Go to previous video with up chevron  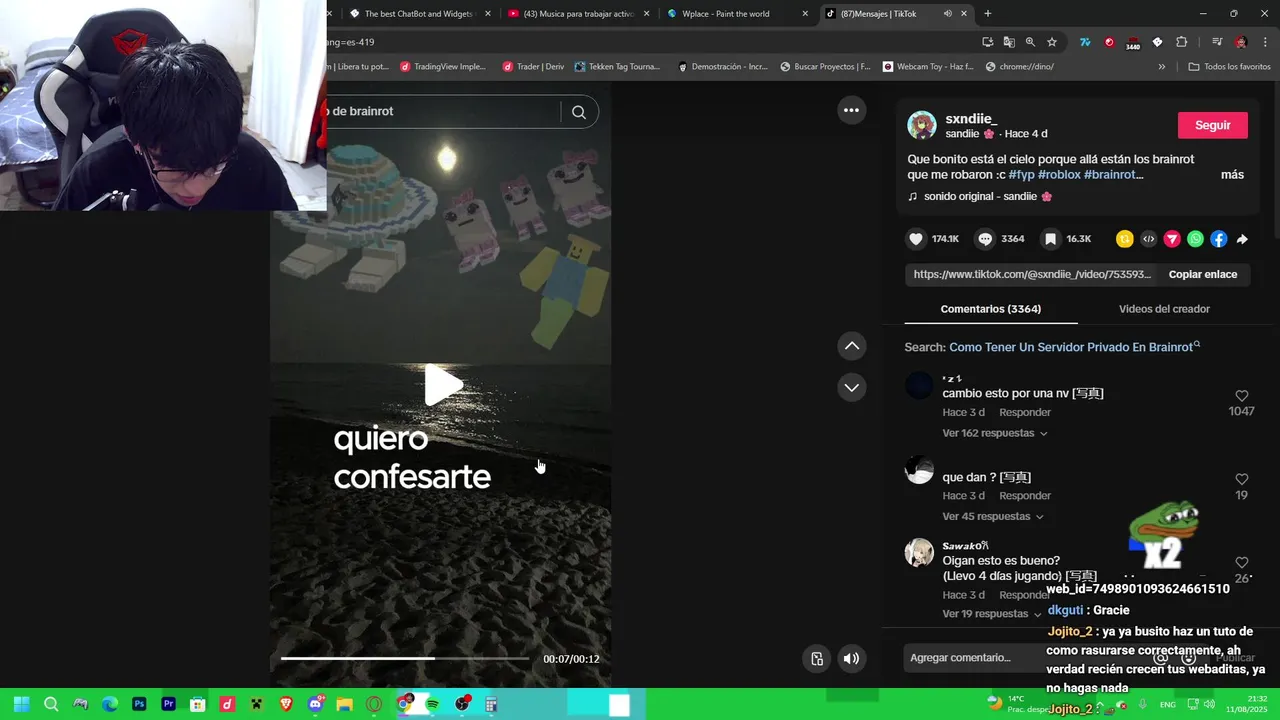[852, 346]
